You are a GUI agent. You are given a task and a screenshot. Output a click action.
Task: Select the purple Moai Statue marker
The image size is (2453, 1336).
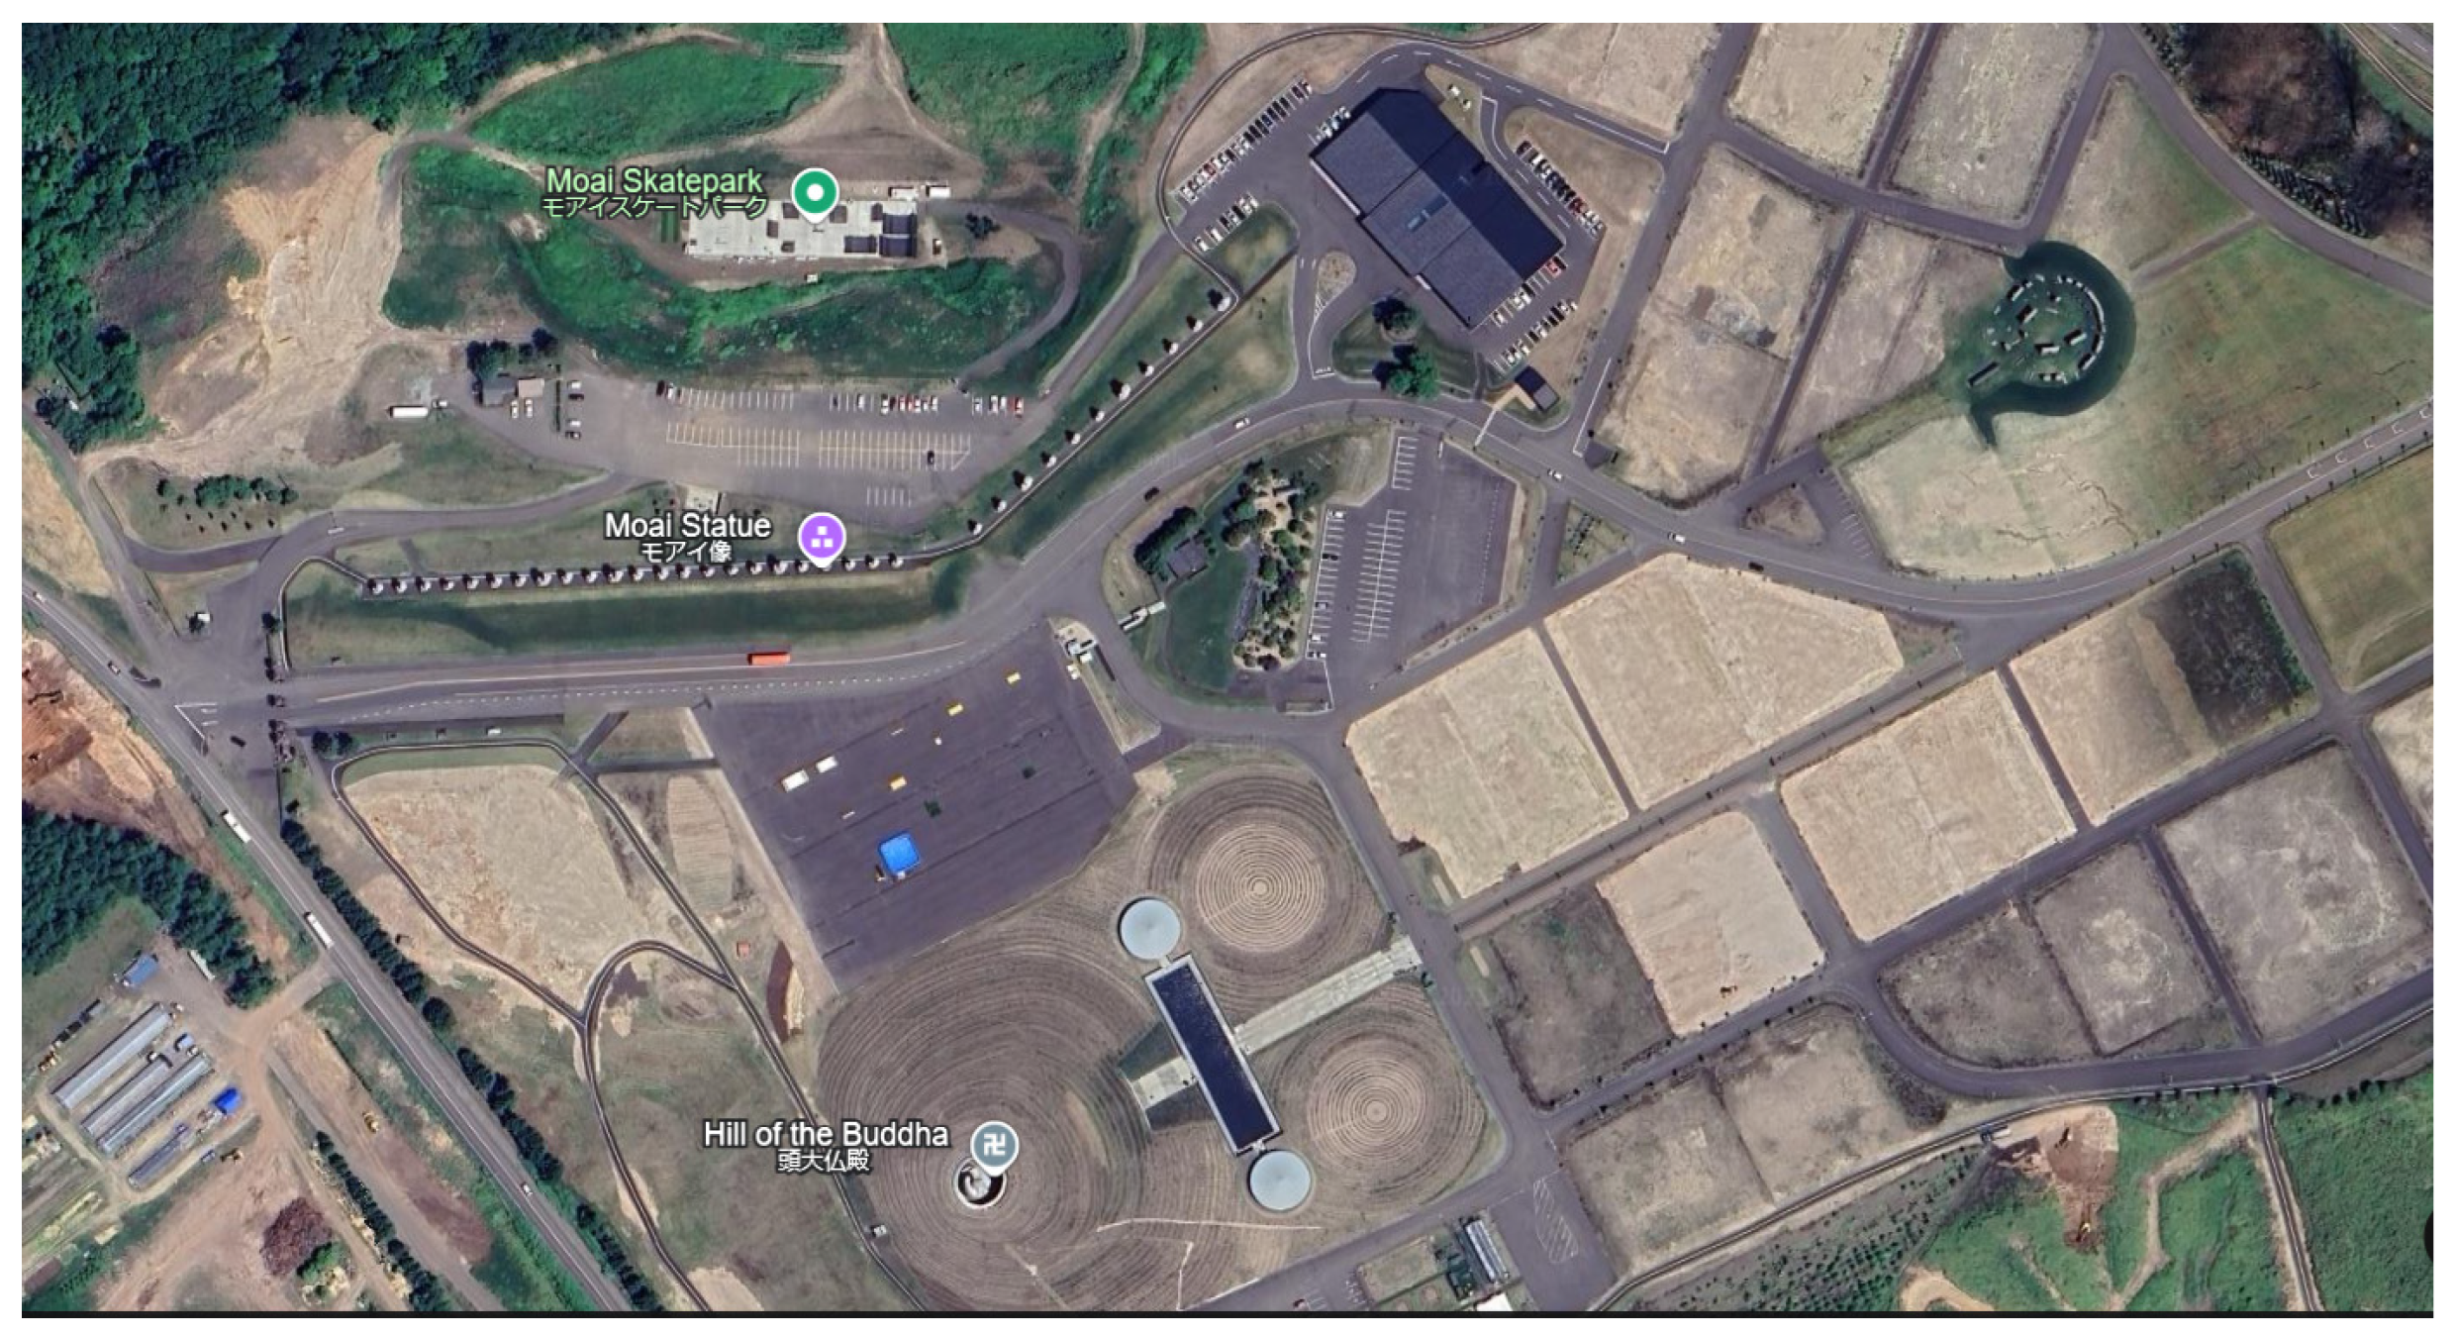click(x=821, y=537)
